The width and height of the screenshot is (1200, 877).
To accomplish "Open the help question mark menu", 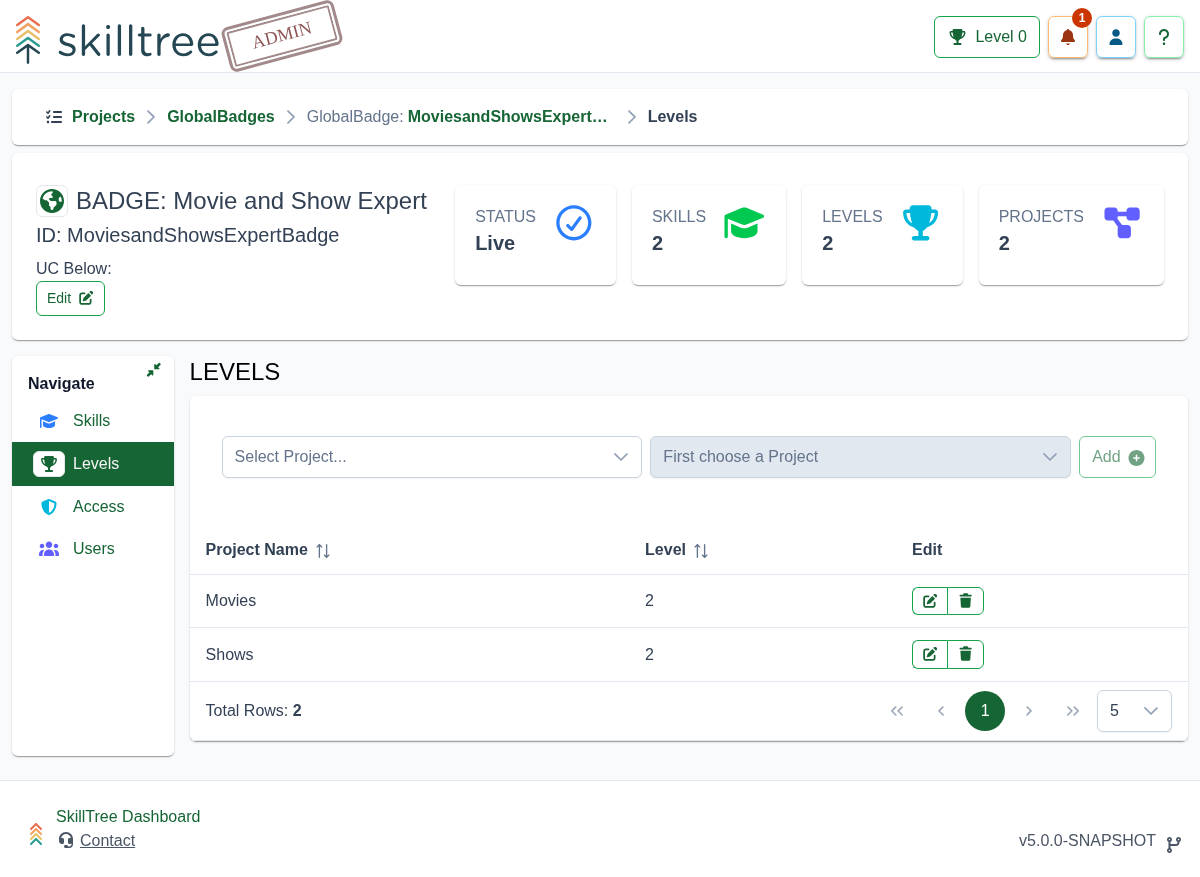I will (x=1164, y=37).
